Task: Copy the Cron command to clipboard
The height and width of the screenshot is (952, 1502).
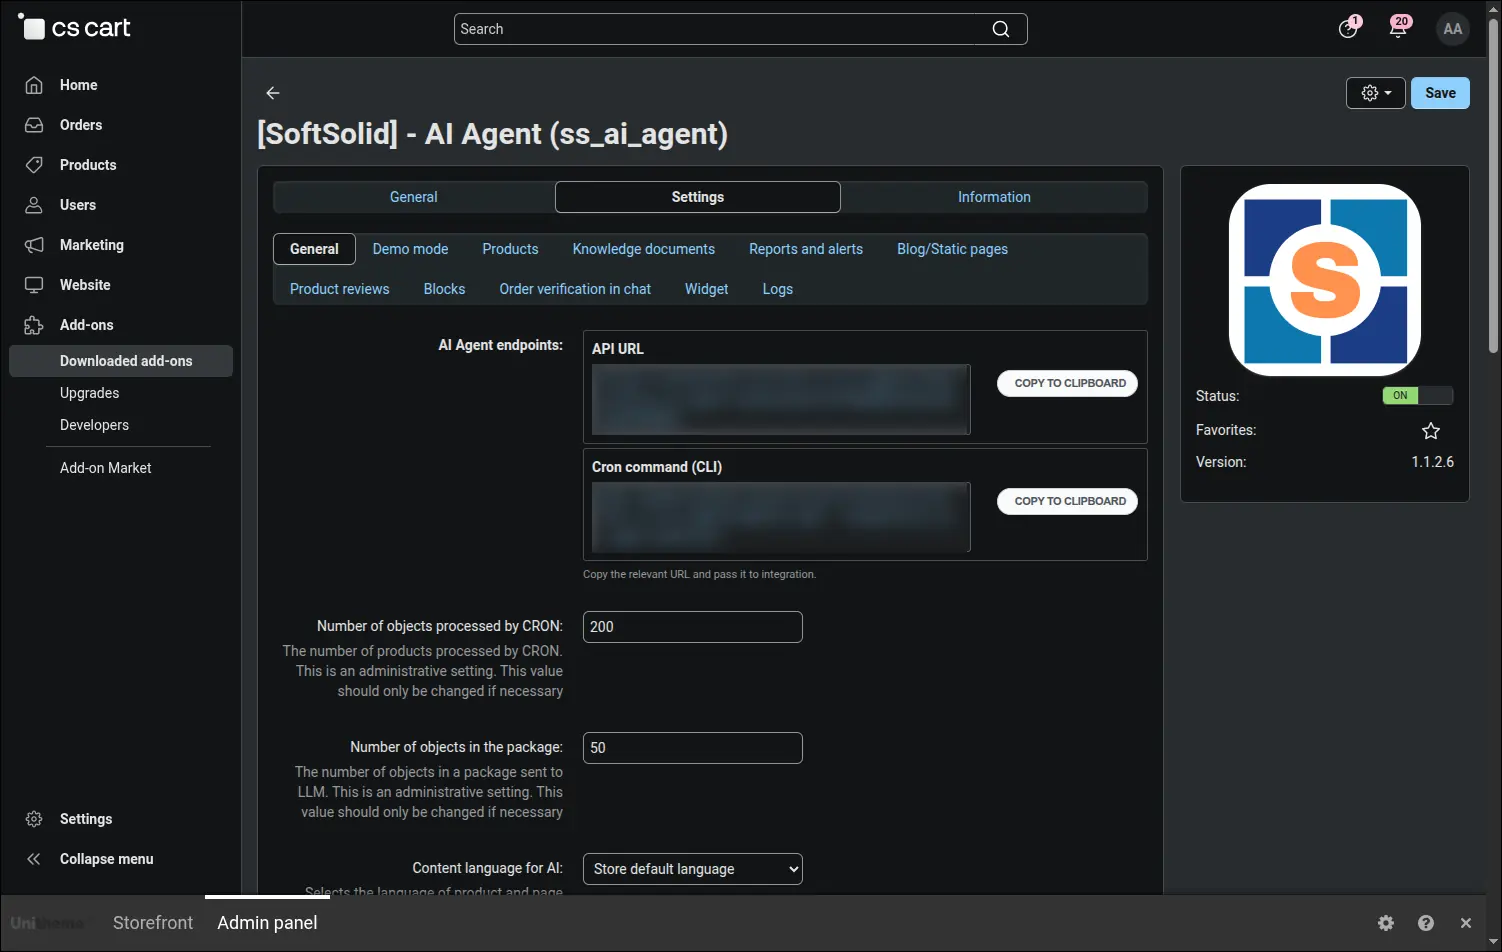Action: (x=1067, y=501)
